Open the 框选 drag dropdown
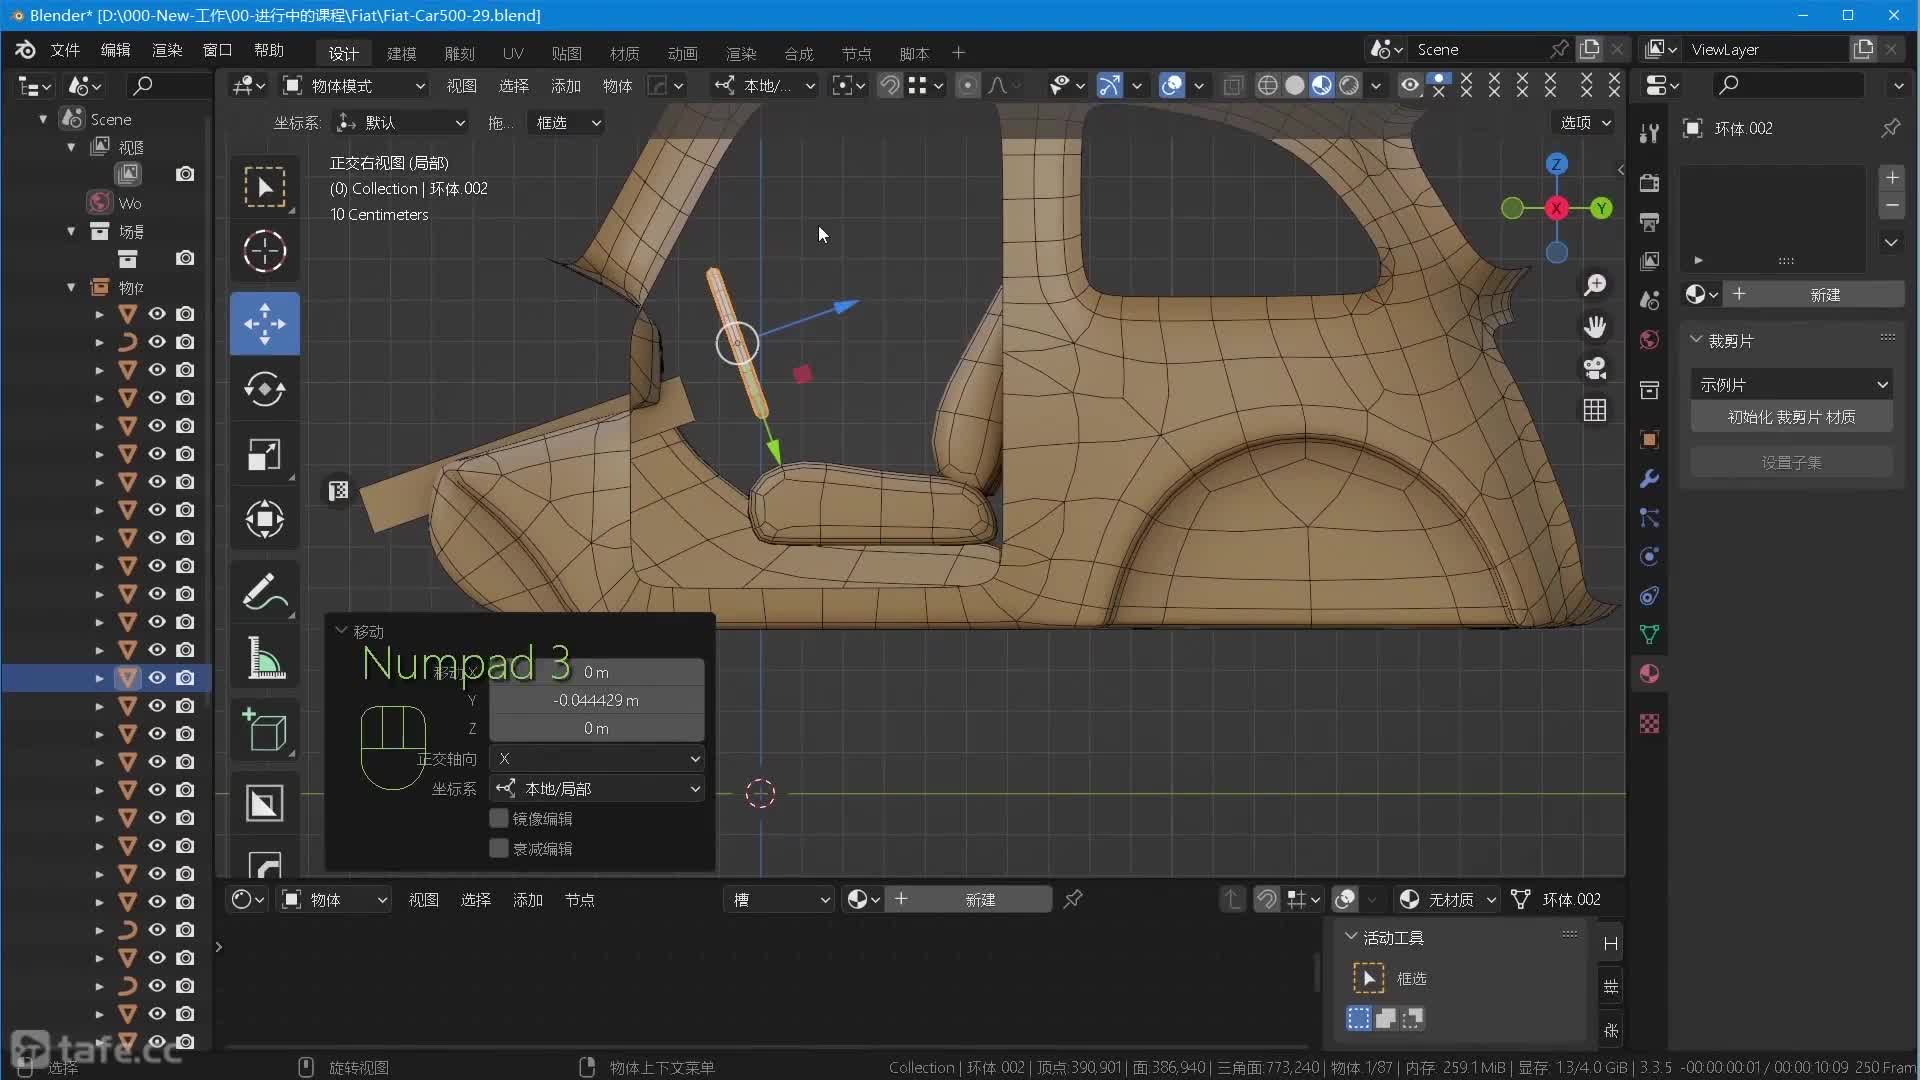The height and width of the screenshot is (1080, 1920). pyautogui.click(x=568, y=123)
